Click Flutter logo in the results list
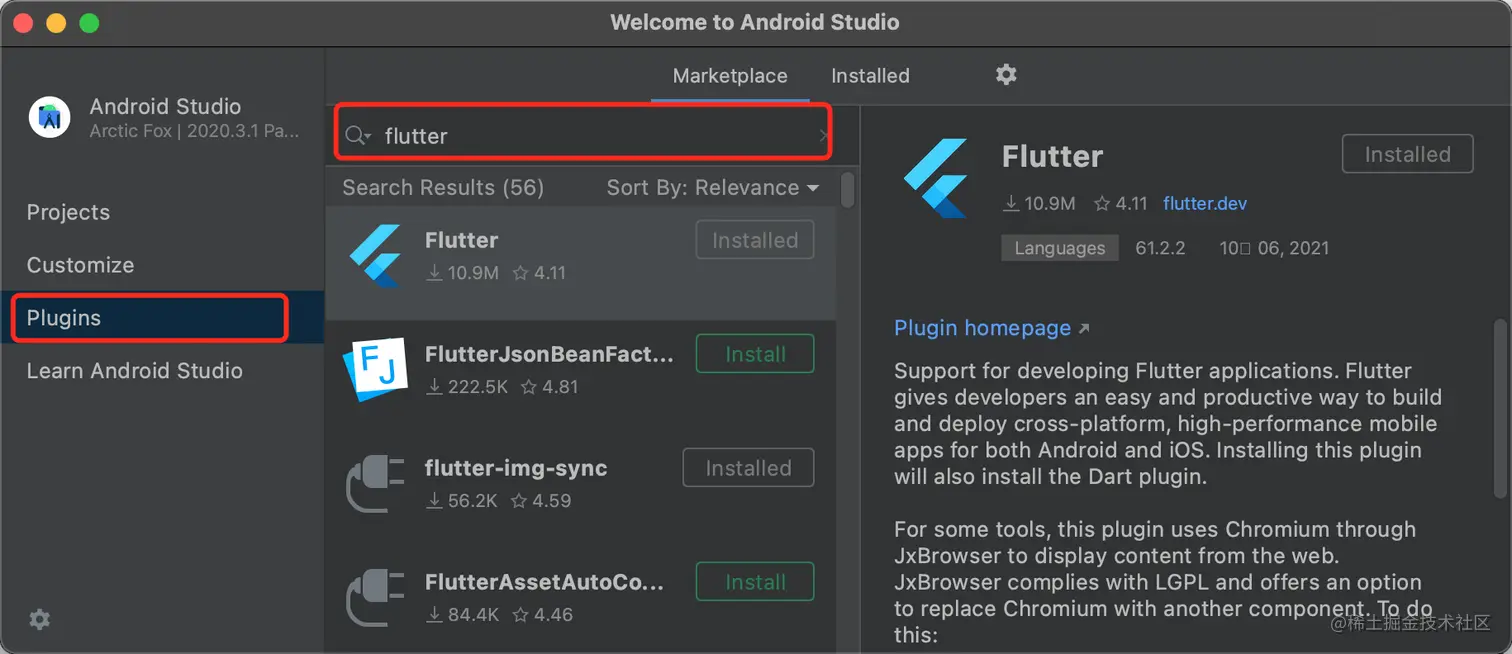 pos(375,256)
